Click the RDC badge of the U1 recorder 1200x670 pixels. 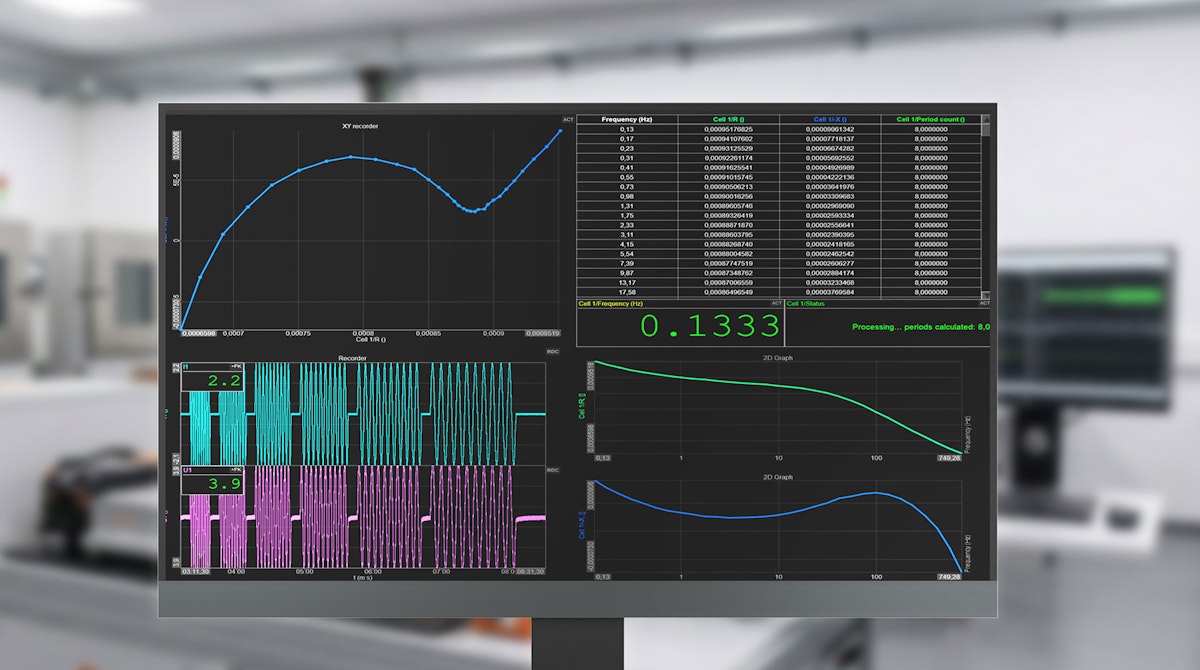552,470
